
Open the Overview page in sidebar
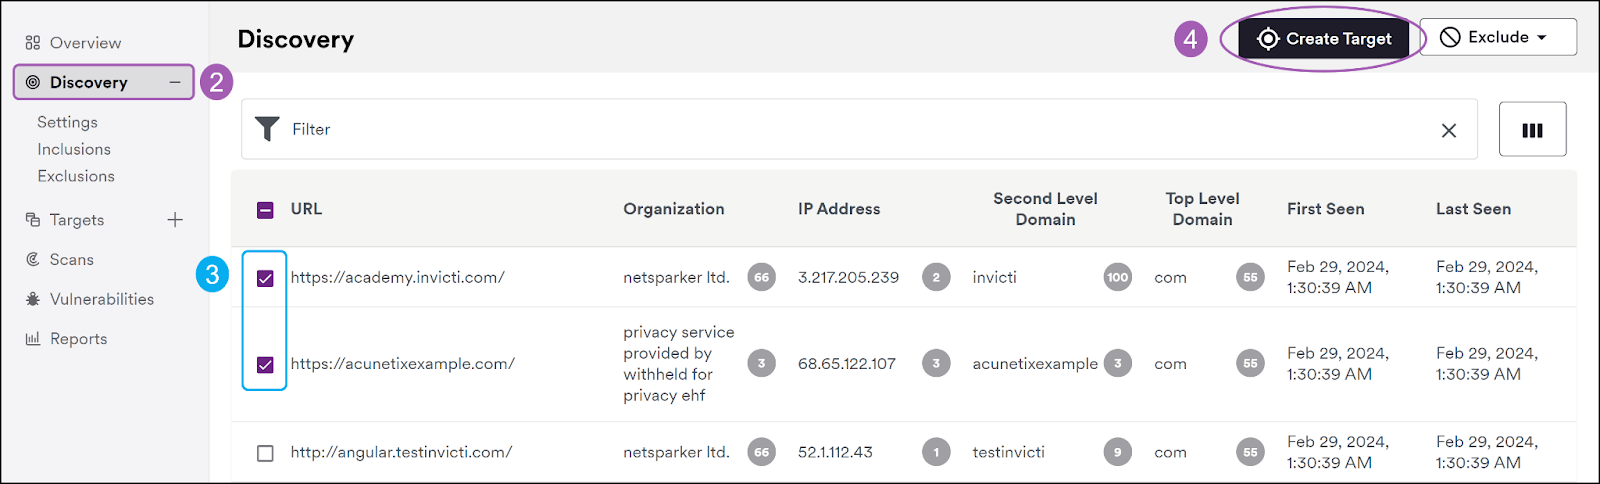point(73,43)
